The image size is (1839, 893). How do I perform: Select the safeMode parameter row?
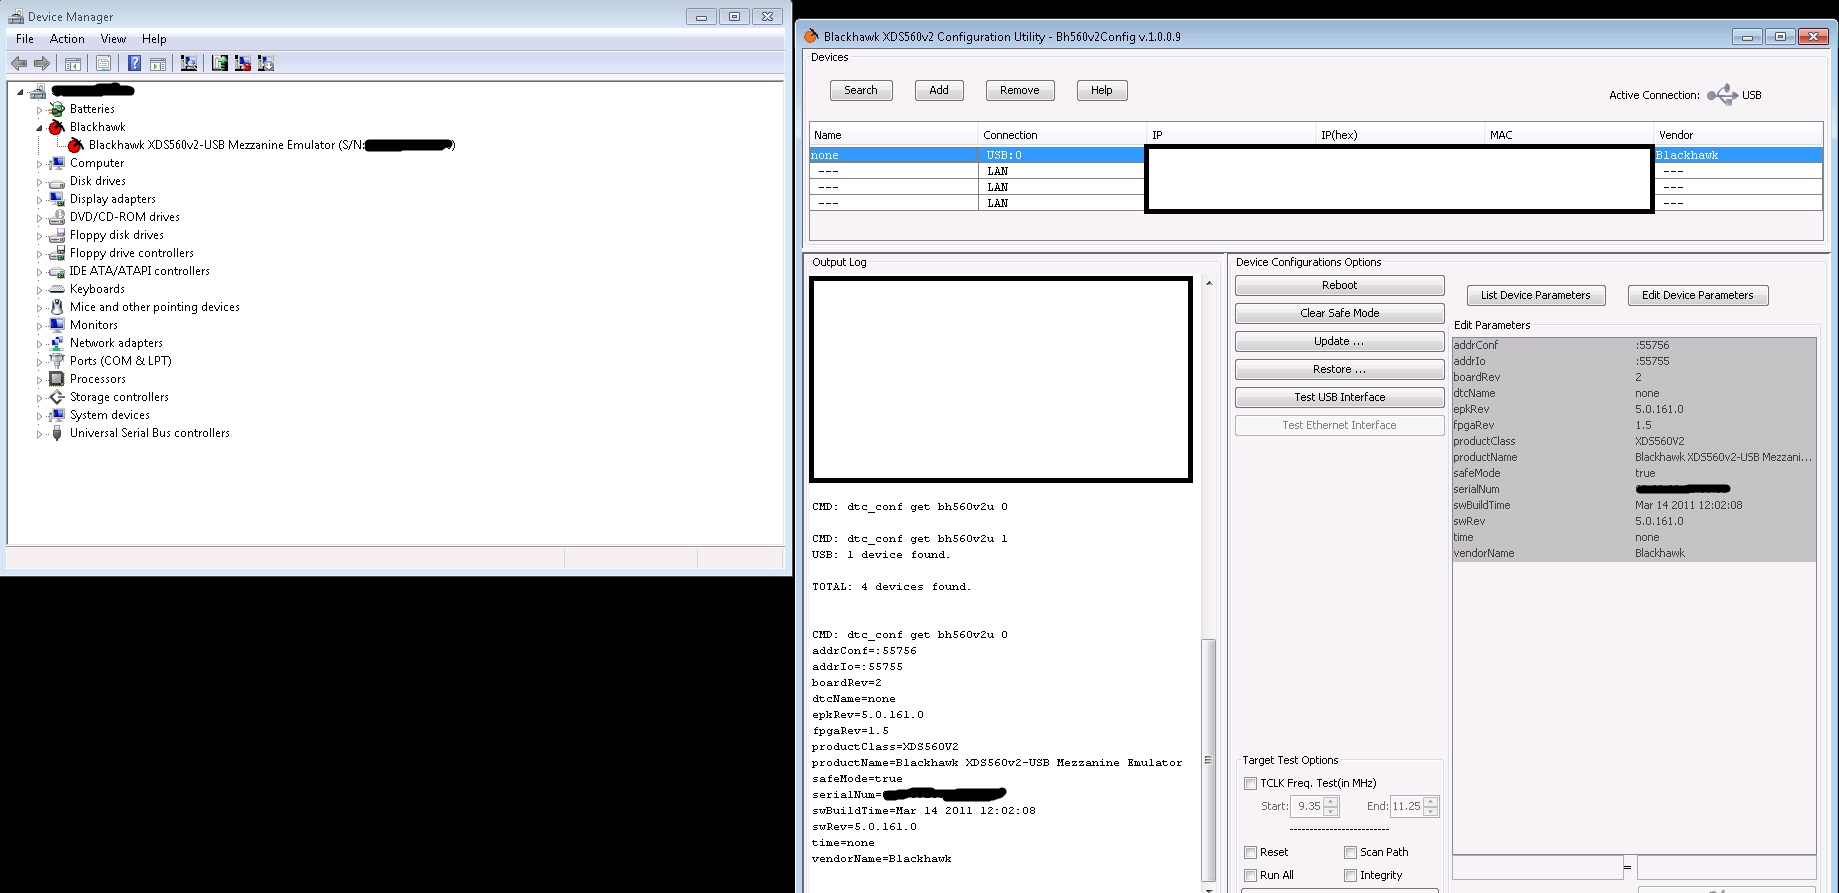click(1634, 473)
